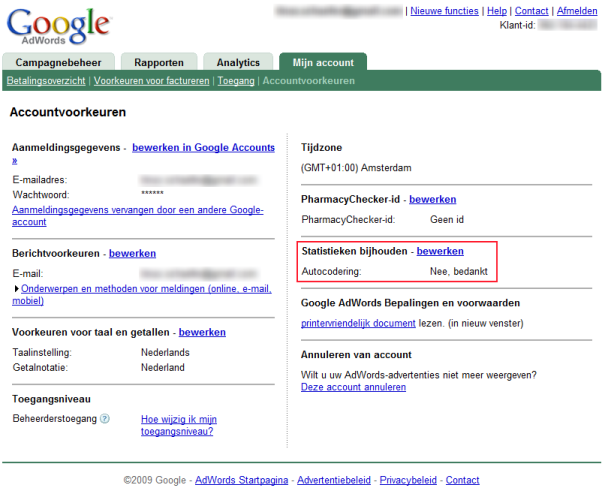Click the Wachtwoord masked asterisks value
Screen dimensions: 602x494
click(152, 193)
